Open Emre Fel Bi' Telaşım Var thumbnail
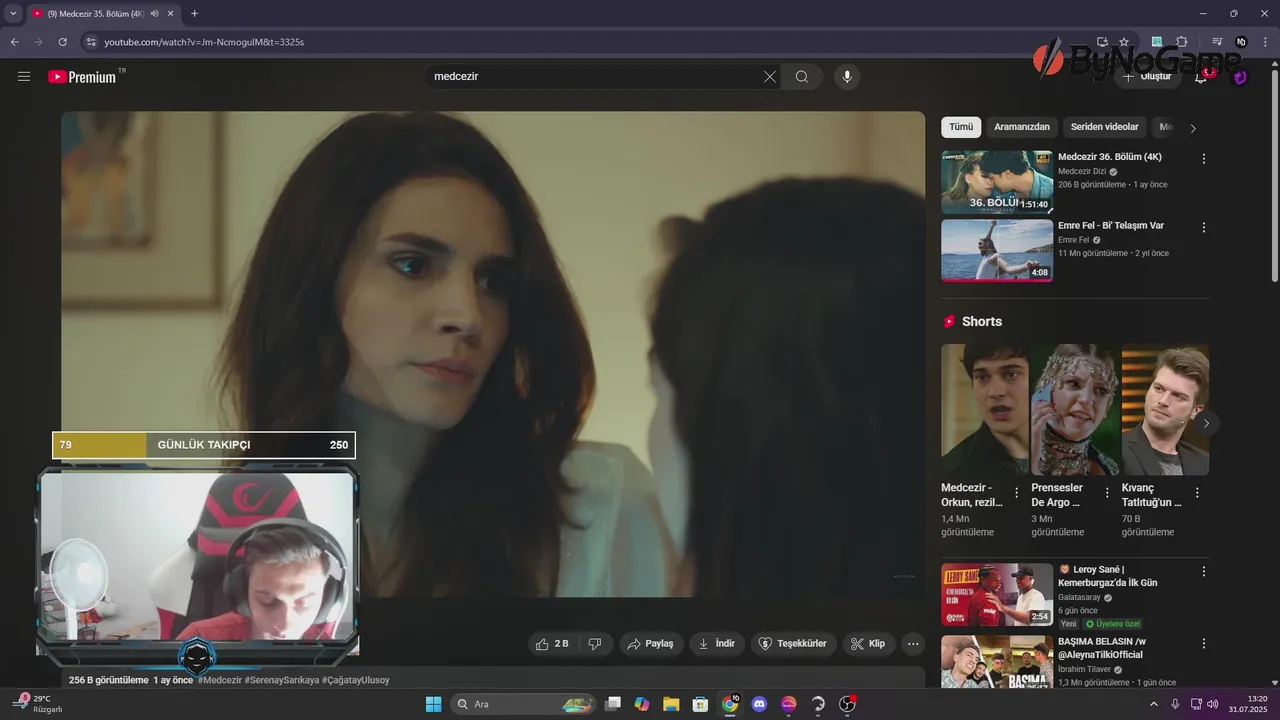This screenshot has height=720, width=1280. (x=997, y=250)
